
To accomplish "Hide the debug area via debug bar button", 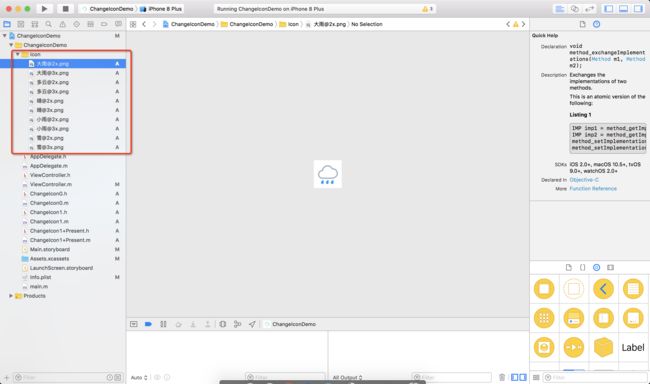I will click(x=133, y=324).
